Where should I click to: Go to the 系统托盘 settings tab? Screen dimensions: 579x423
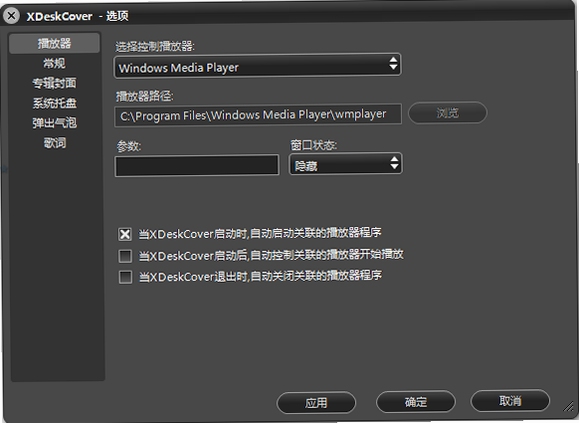(54, 103)
